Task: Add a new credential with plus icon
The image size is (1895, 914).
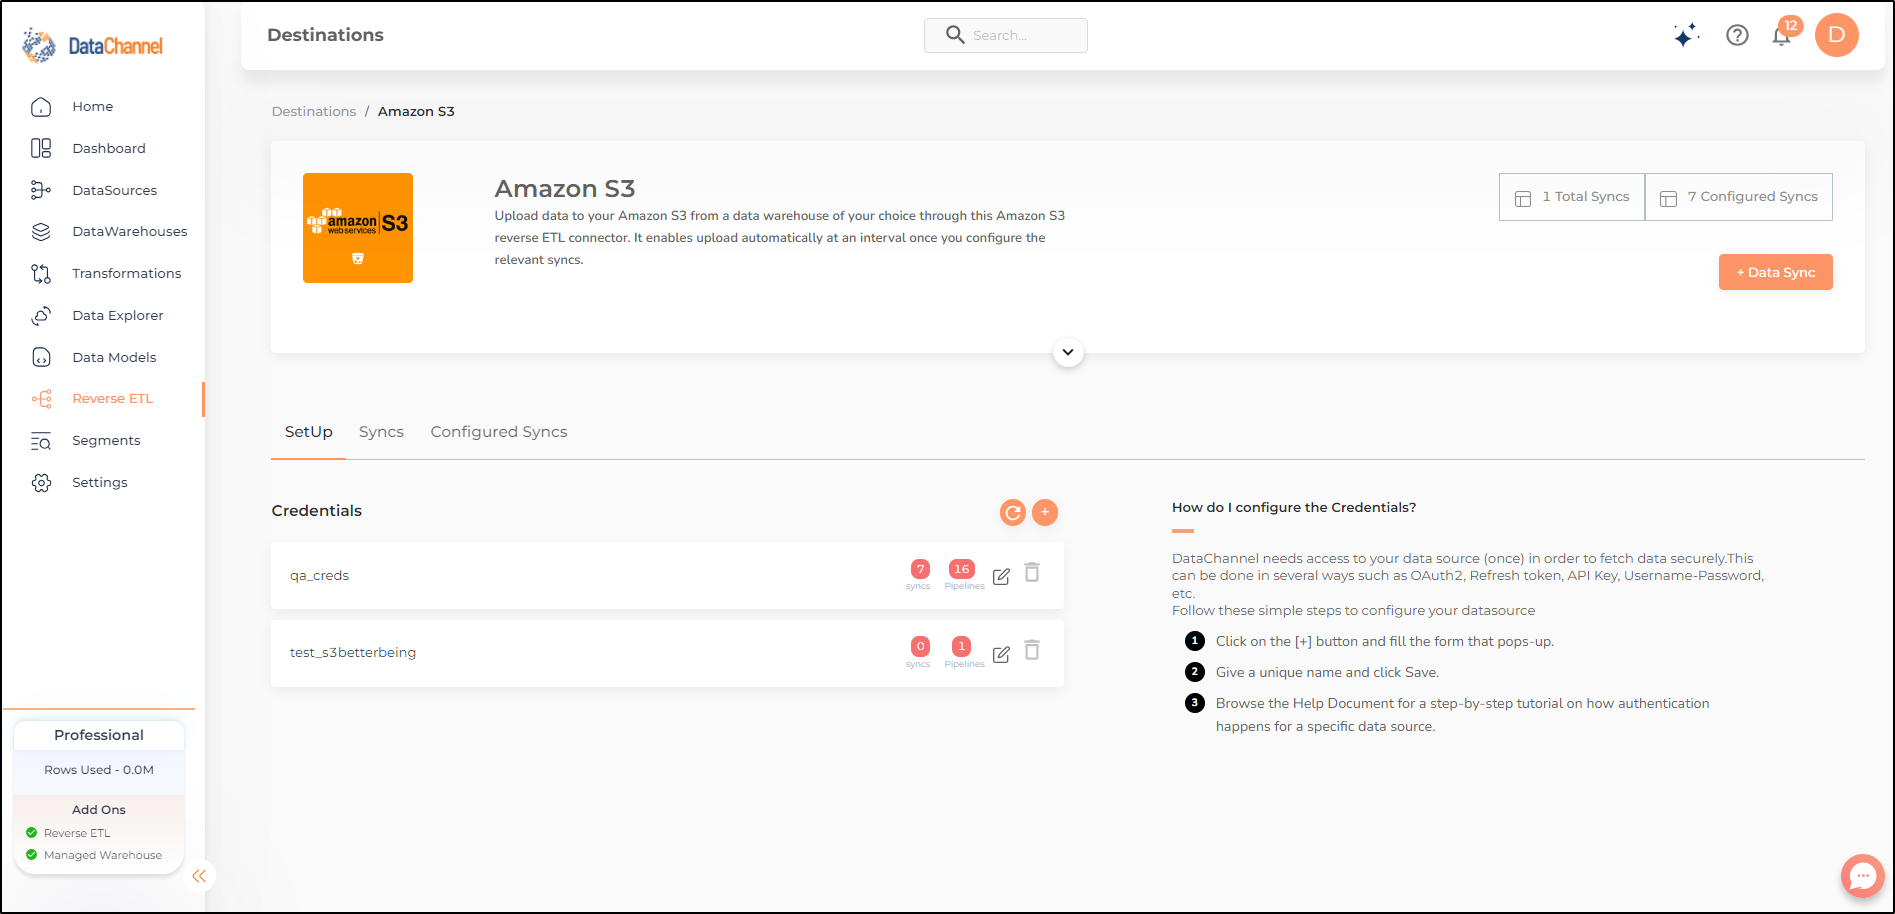Action: tap(1045, 512)
